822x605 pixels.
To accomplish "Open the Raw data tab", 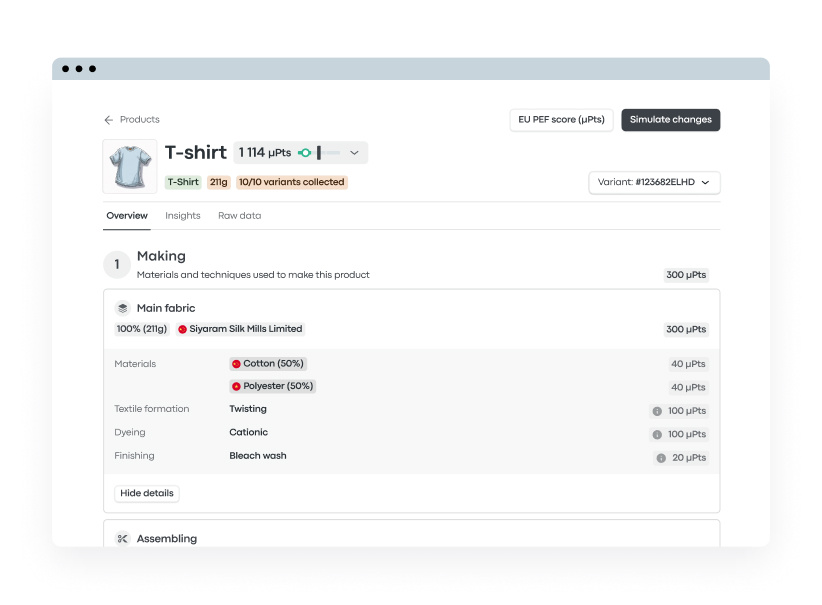I will pos(240,216).
